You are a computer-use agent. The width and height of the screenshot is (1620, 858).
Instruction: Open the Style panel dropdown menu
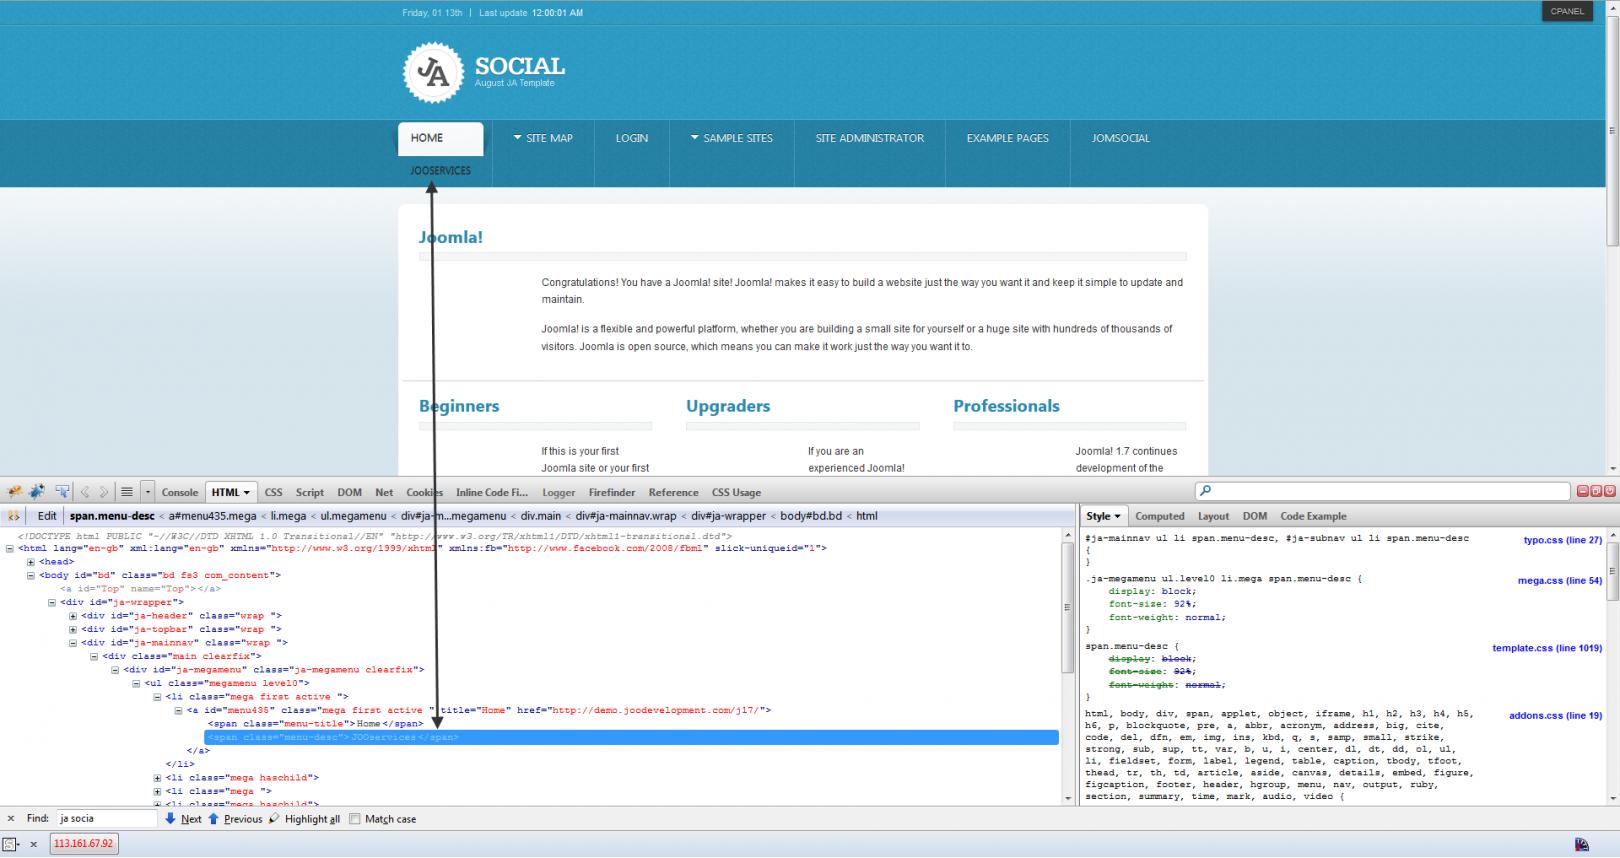pos(1104,516)
